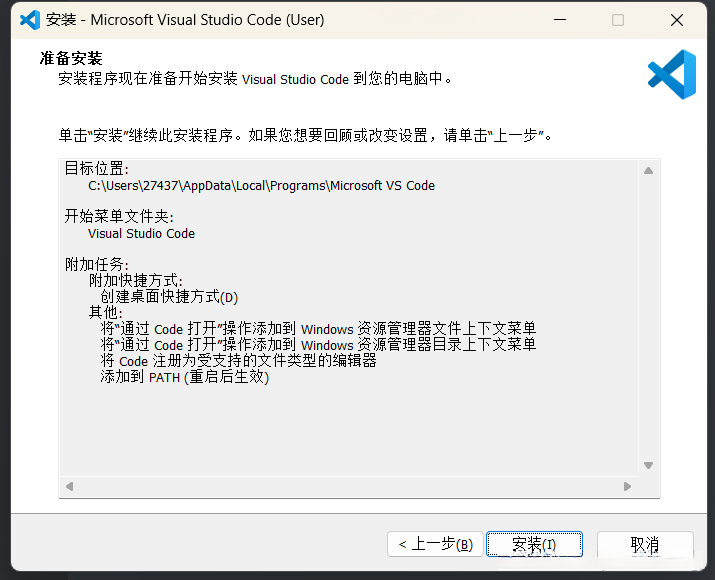Click the large VS Code logo
Viewport: 715px width, 580px height.
pyautogui.click(x=672, y=74)
